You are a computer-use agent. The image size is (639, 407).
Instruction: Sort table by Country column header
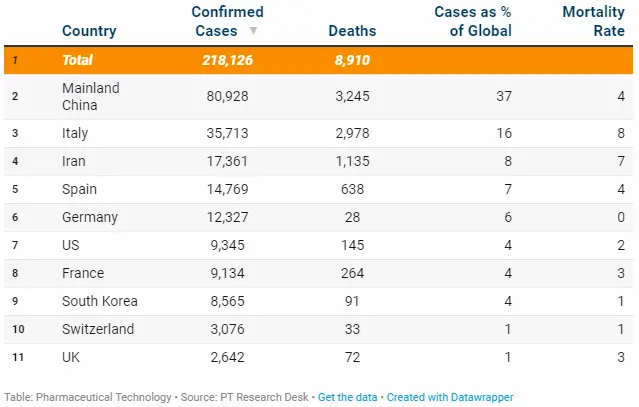coord(87,31)
